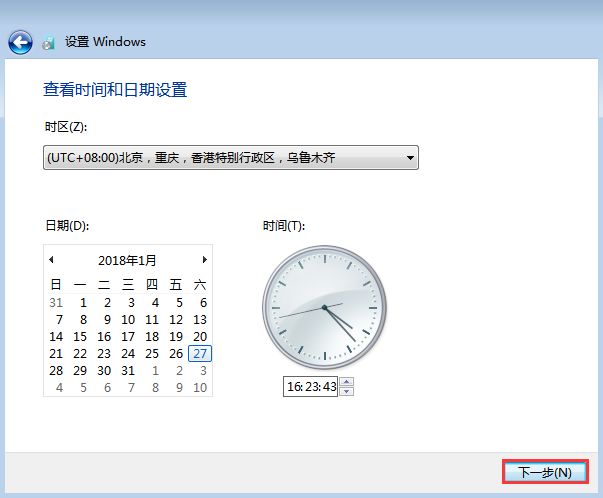Select the grayed December 31 date
Viewport: 603px width, 498px height.
pos(56,303)
